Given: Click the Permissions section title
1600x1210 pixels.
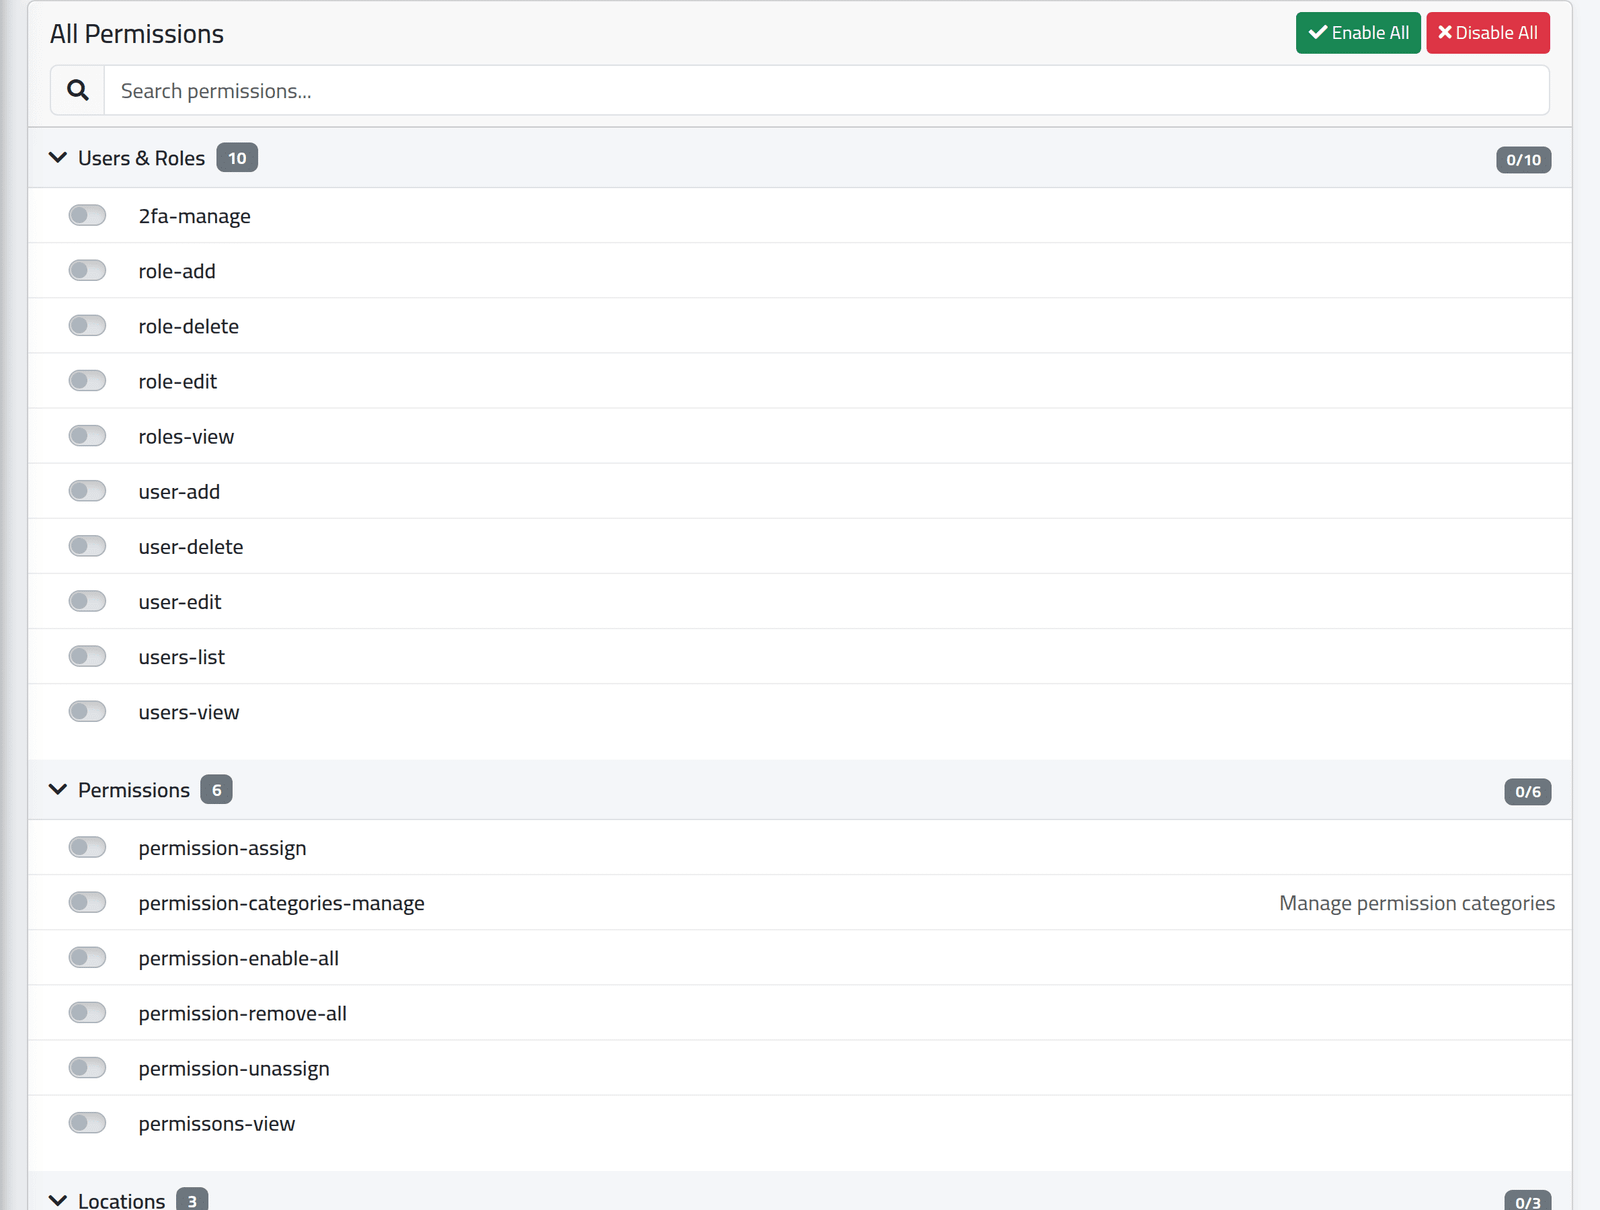Looking at the screenshot, I should pos(134,790).
